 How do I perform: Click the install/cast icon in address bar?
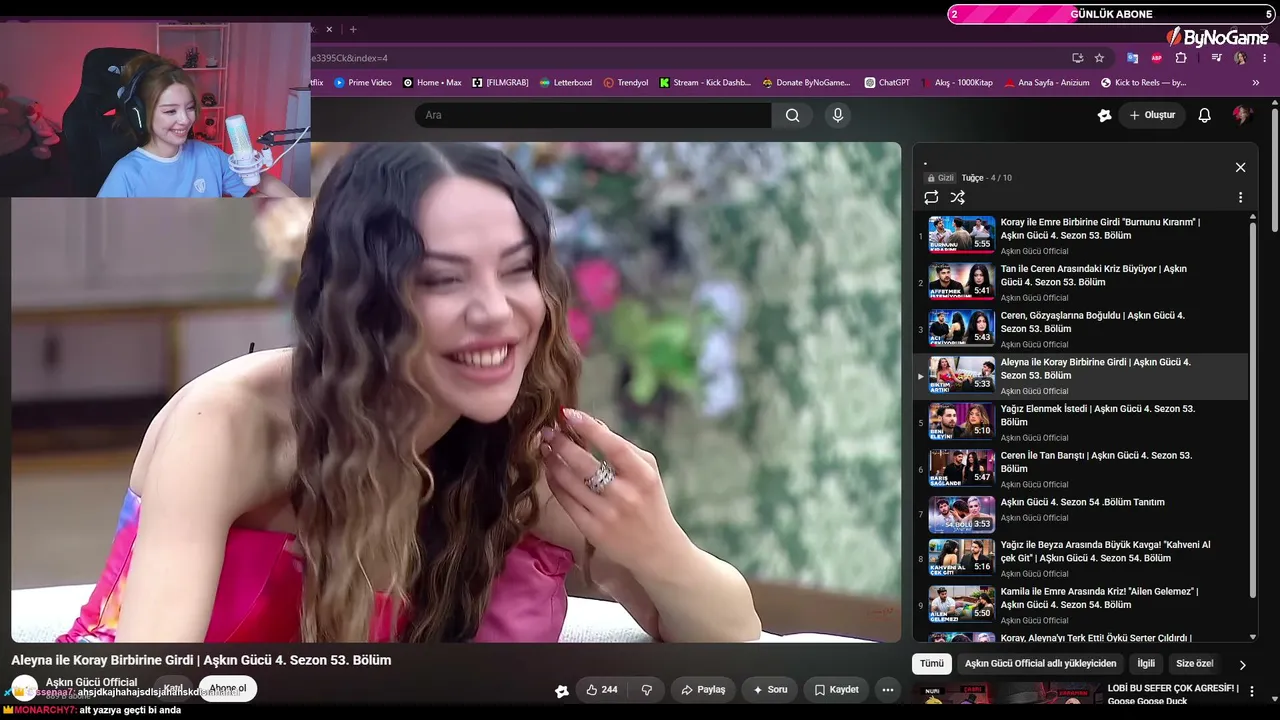point(1077,58)
